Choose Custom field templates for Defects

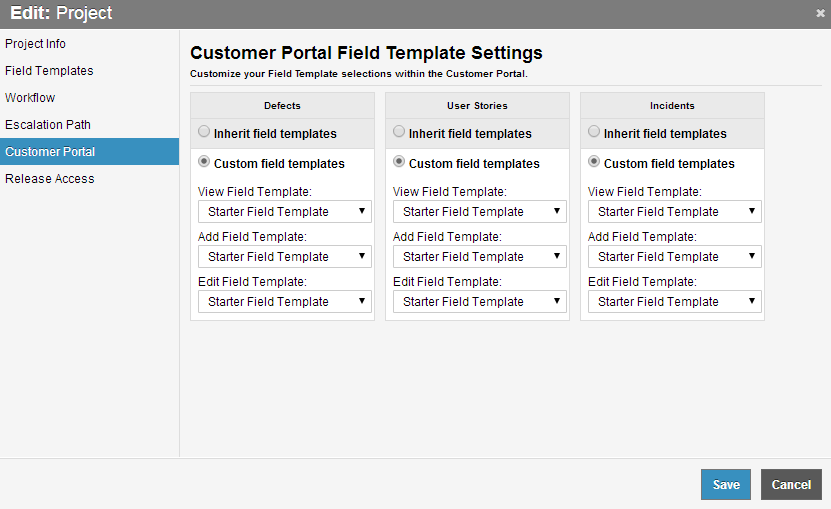tap(204, 162)
